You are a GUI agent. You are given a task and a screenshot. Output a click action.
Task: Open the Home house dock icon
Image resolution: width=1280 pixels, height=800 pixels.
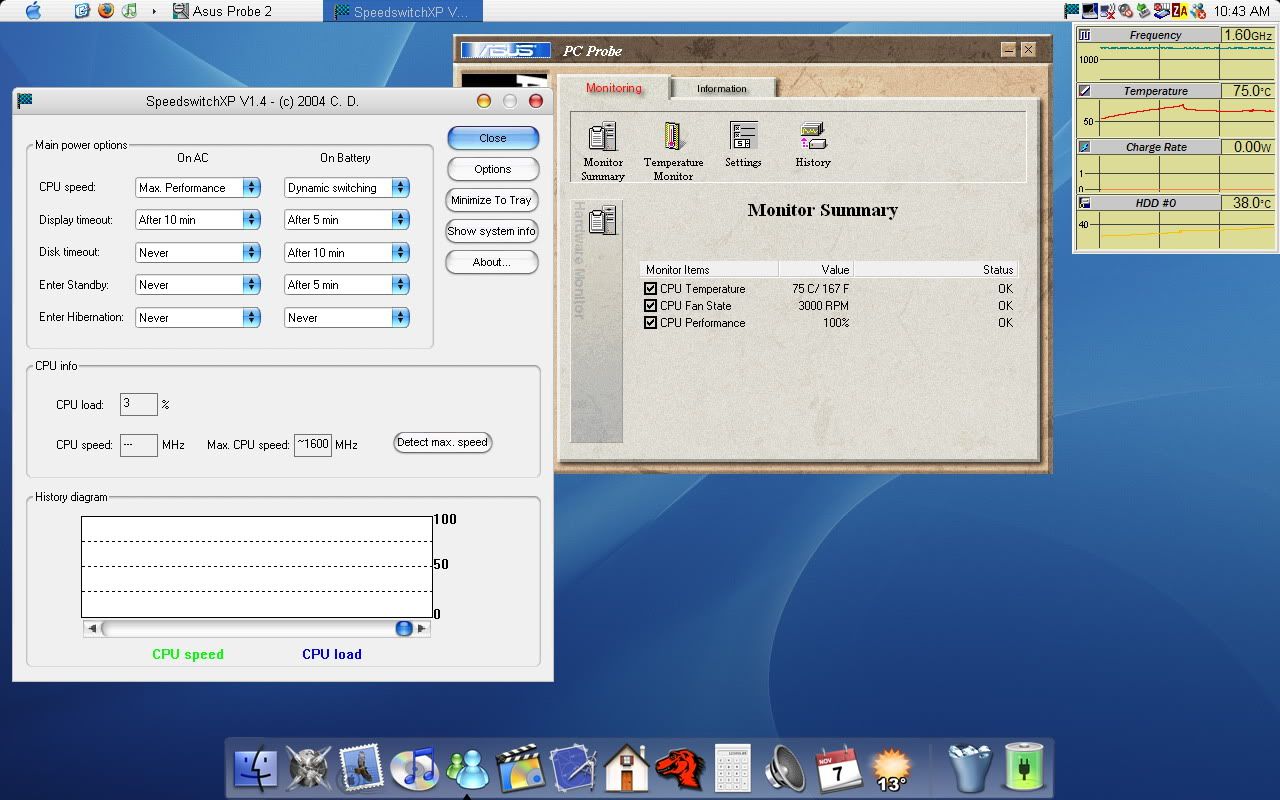click(627, 768)
